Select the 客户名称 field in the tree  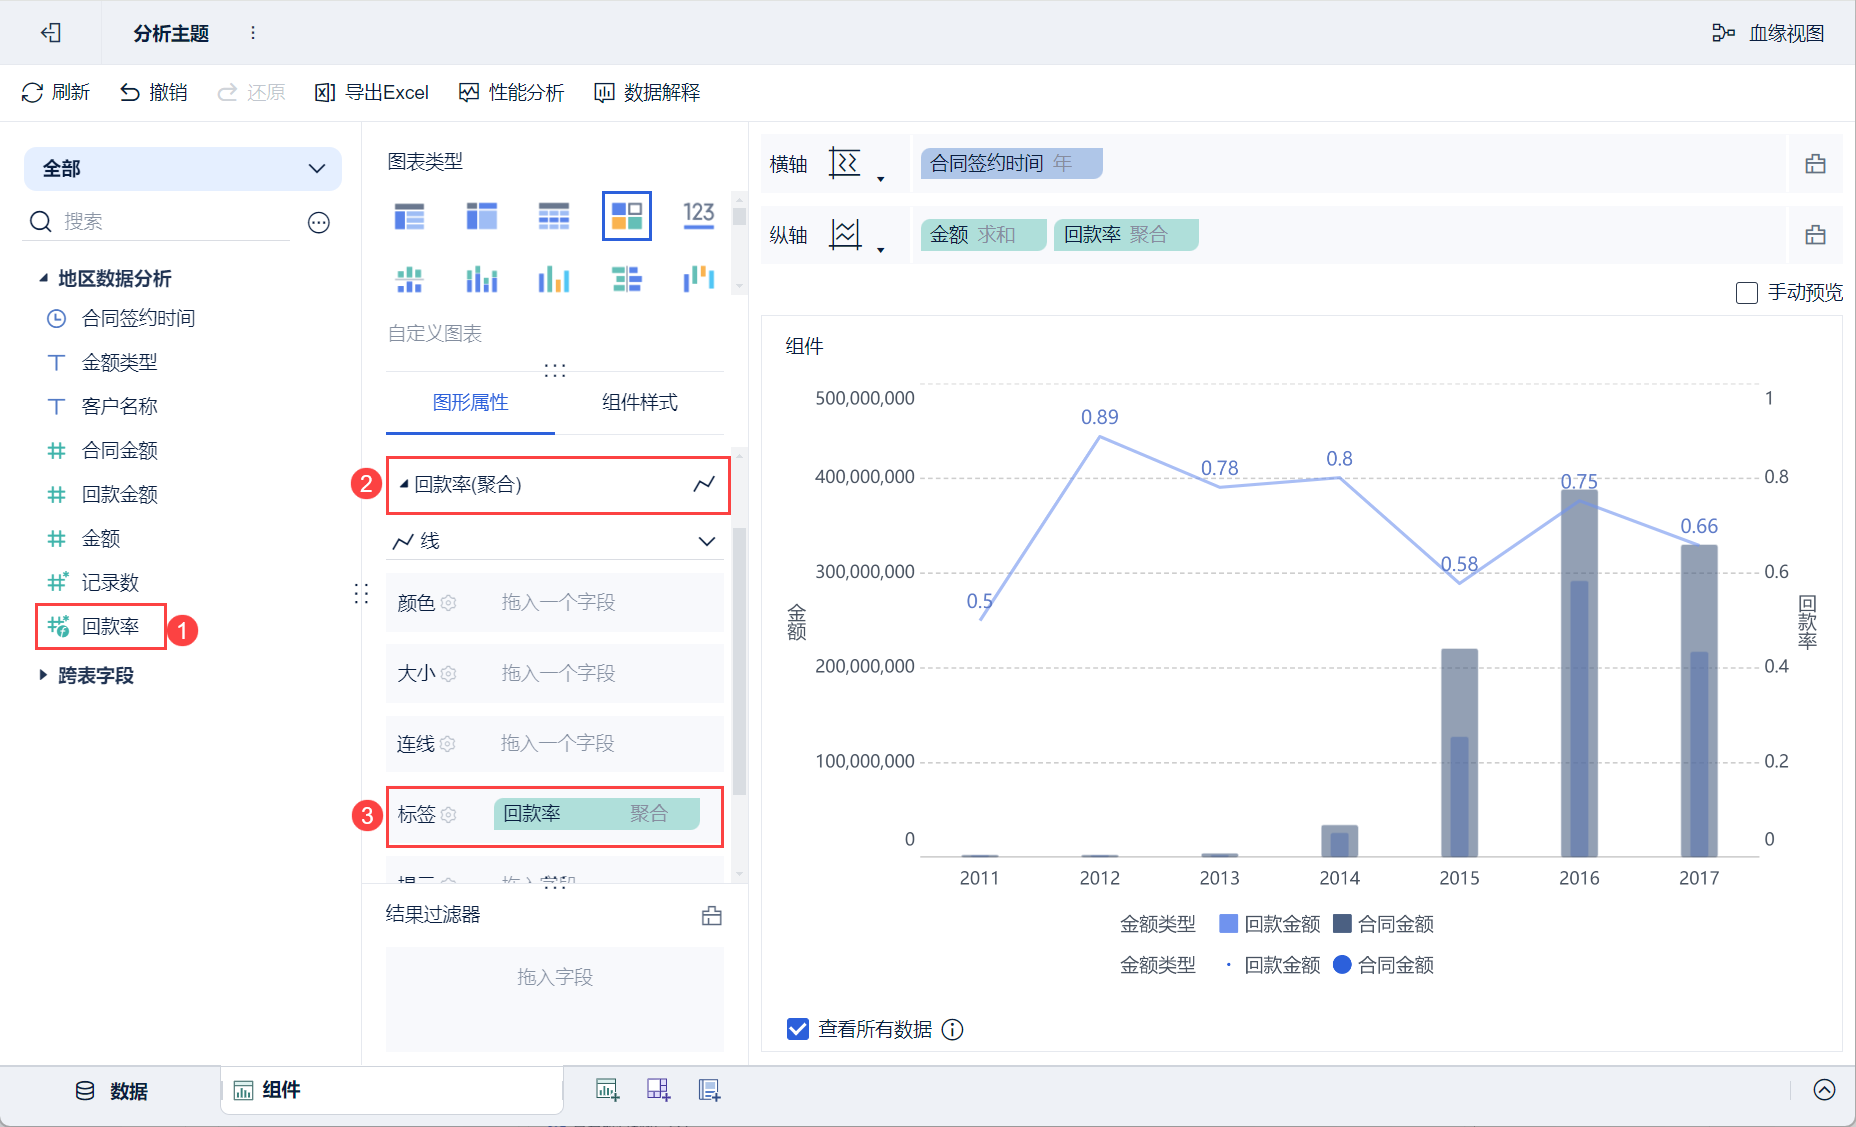pos(119,407)
